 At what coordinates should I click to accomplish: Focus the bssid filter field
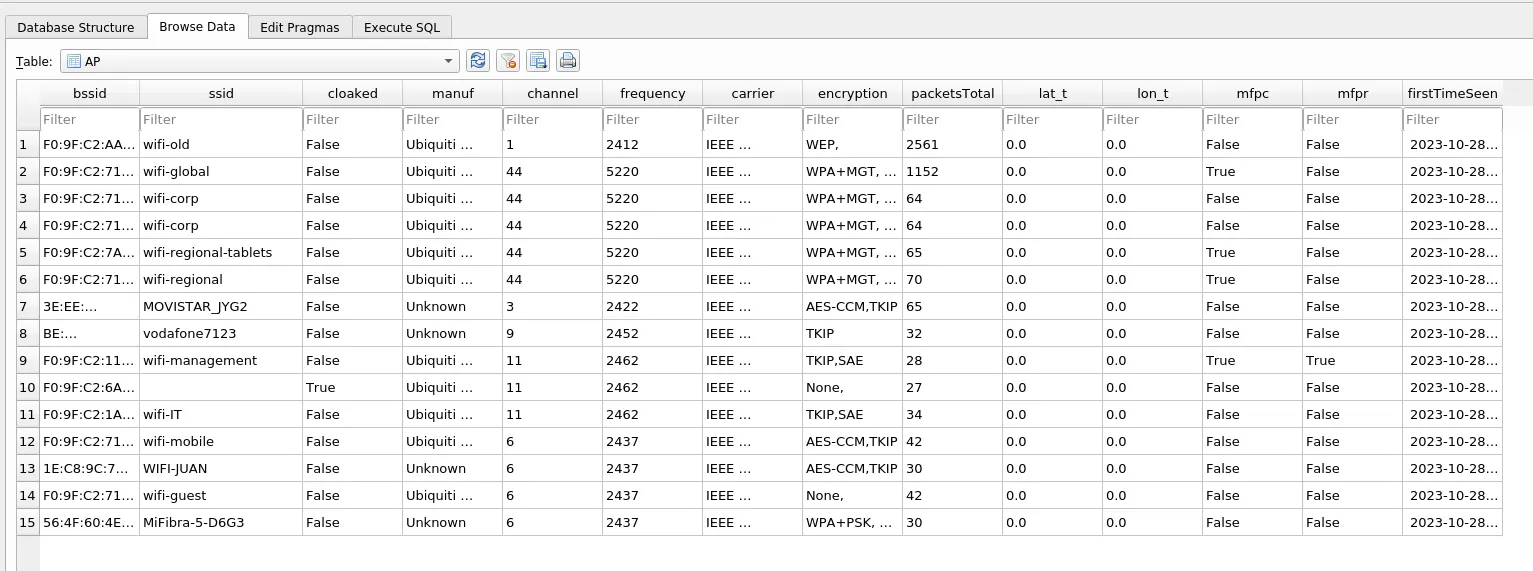(90, 119)
